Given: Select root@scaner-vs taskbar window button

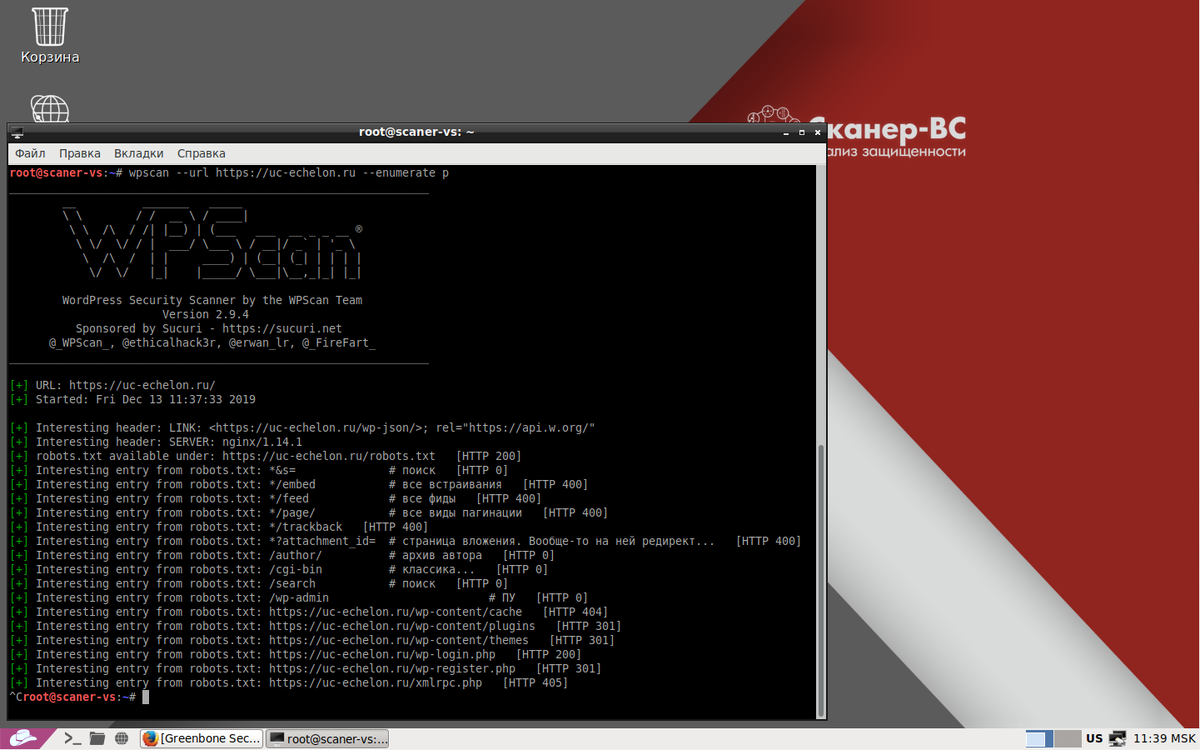Looking at the screenshot, I should tap(326, 739).
